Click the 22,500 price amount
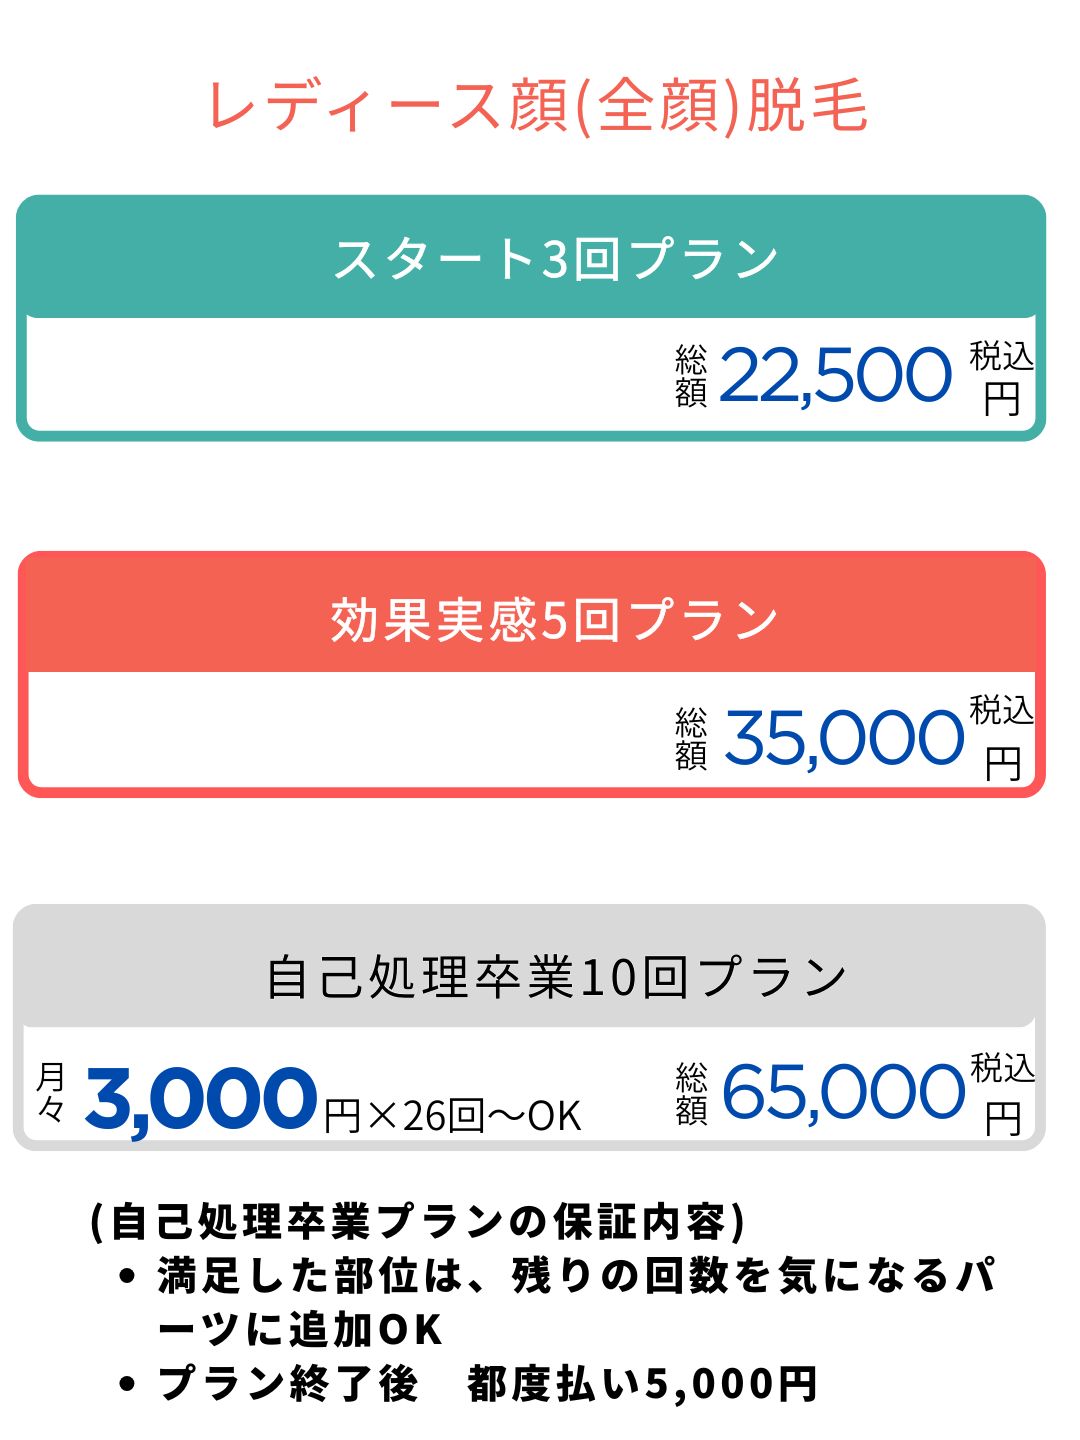Screen dimensions: 1080x1440 click(834, 376)
